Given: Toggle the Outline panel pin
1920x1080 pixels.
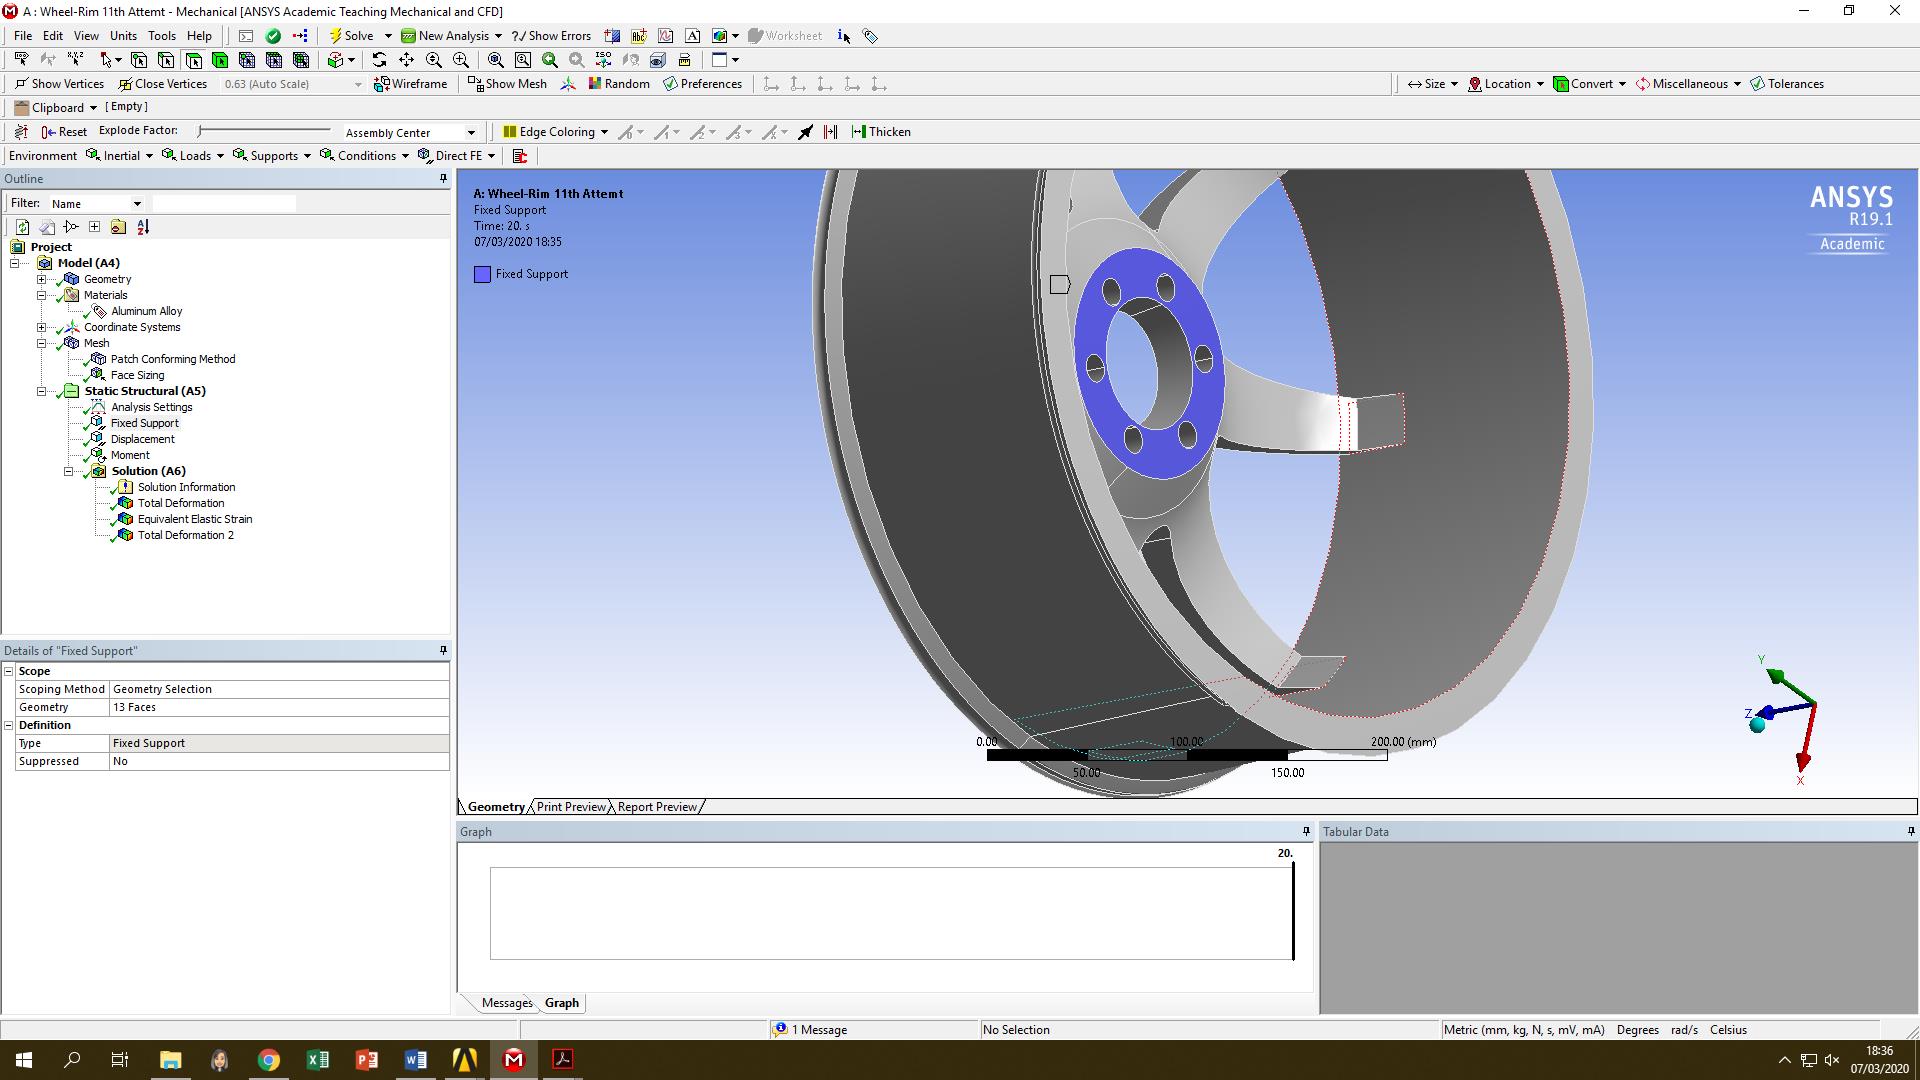Looking at the screenshot, I should click(x=443, y=179).
